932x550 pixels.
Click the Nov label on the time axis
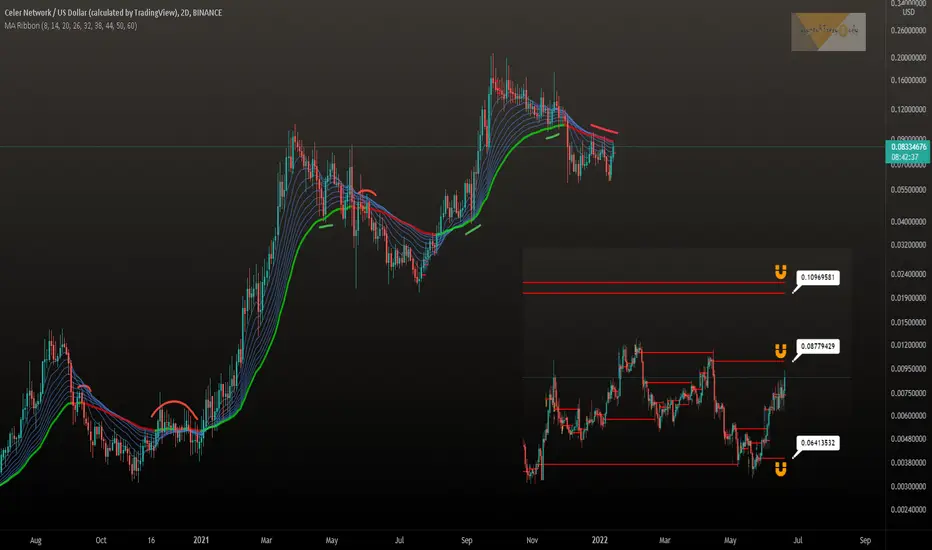pos(532,540)
